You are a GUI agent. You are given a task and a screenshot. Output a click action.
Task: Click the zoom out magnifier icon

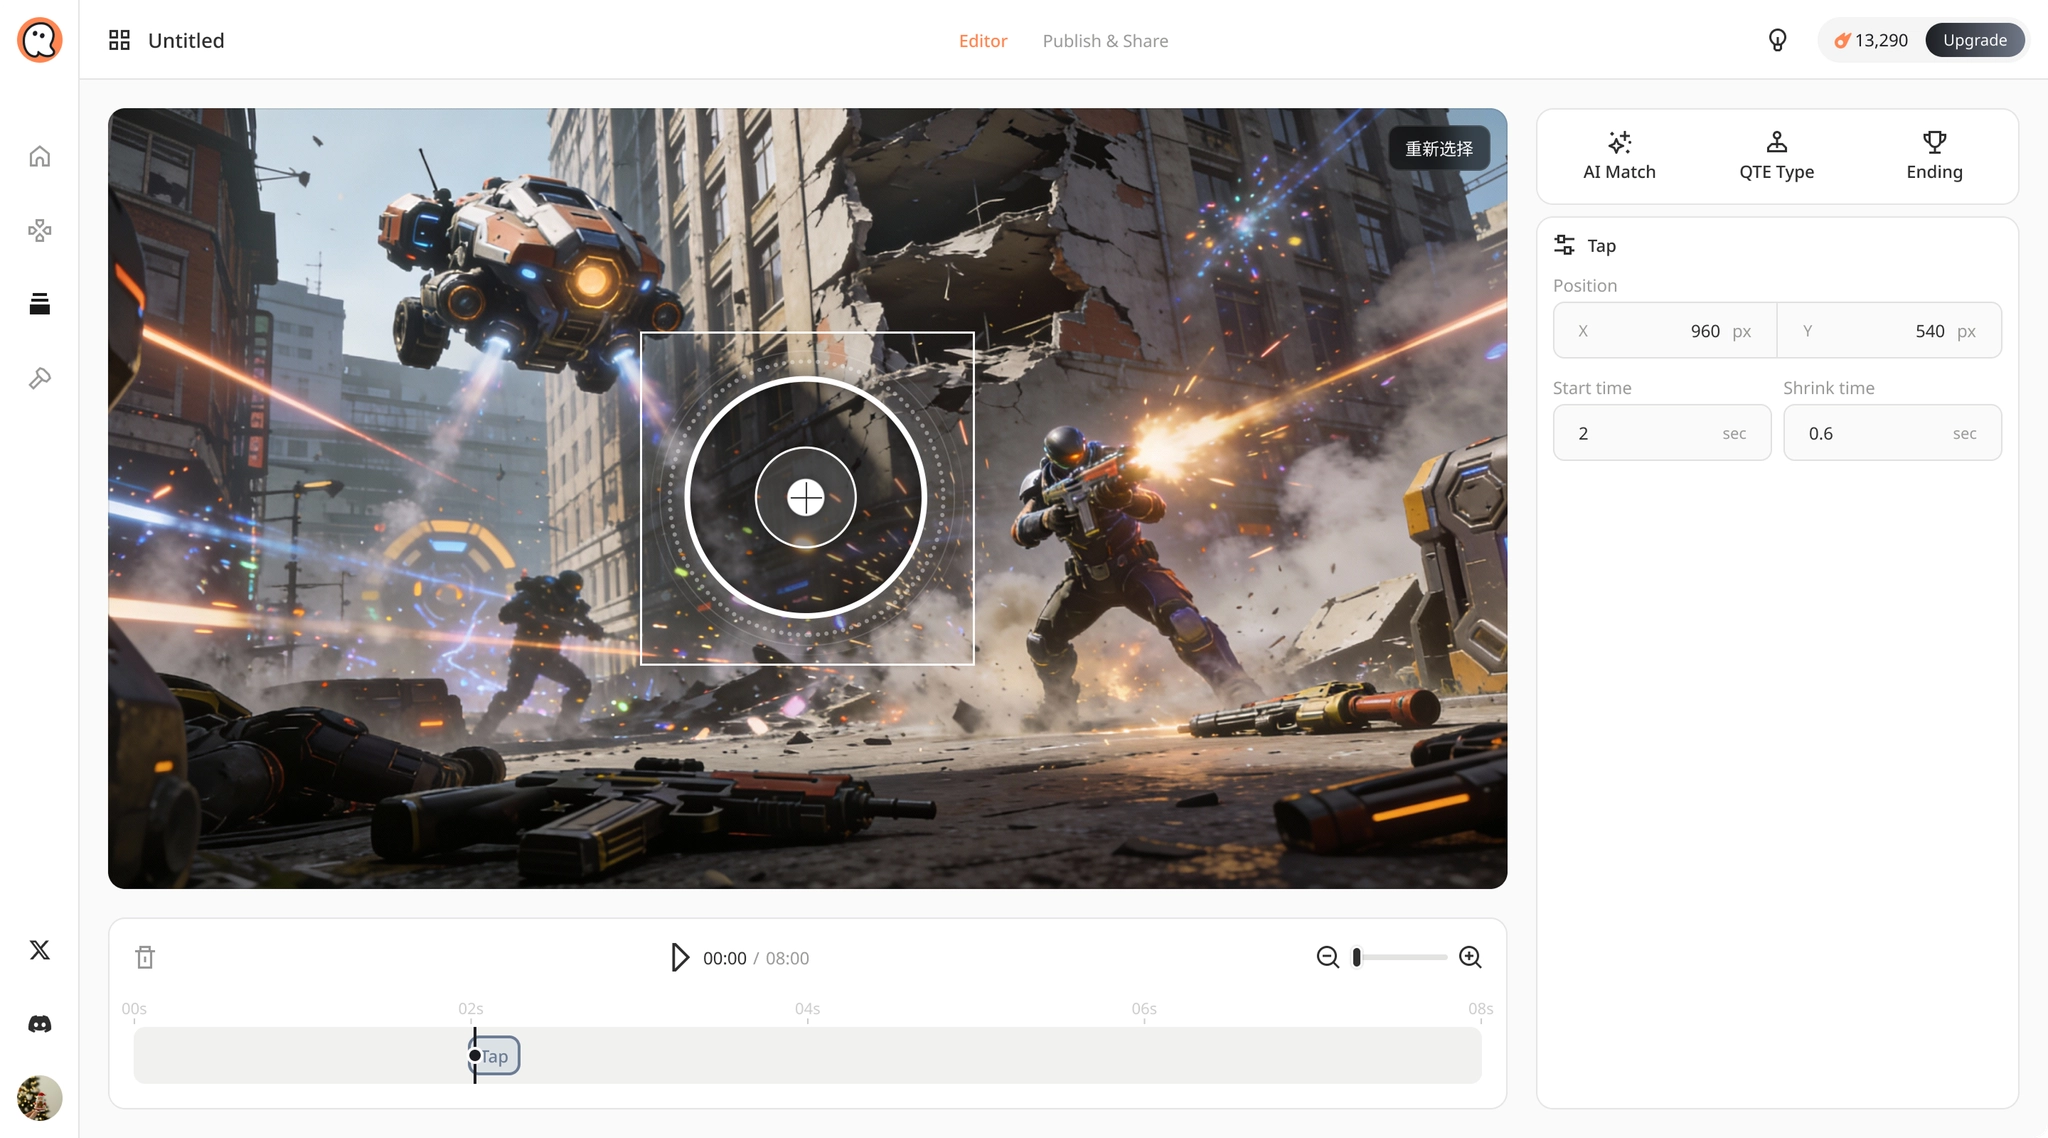1328,957
